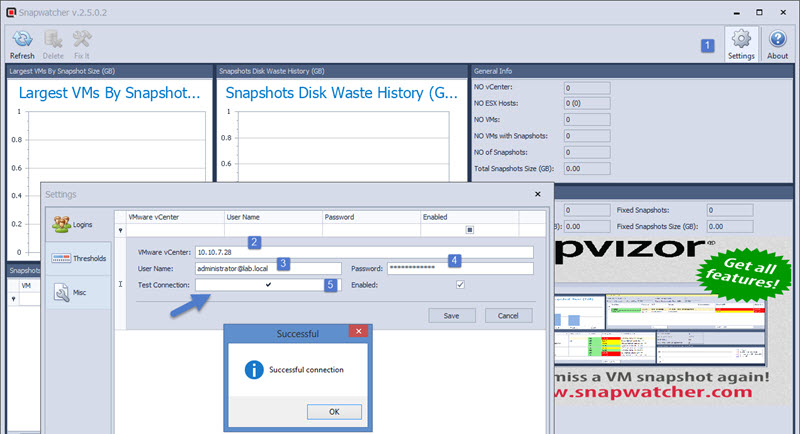Click the Largest VMs By Snapshot chart title

coord(109,93)
